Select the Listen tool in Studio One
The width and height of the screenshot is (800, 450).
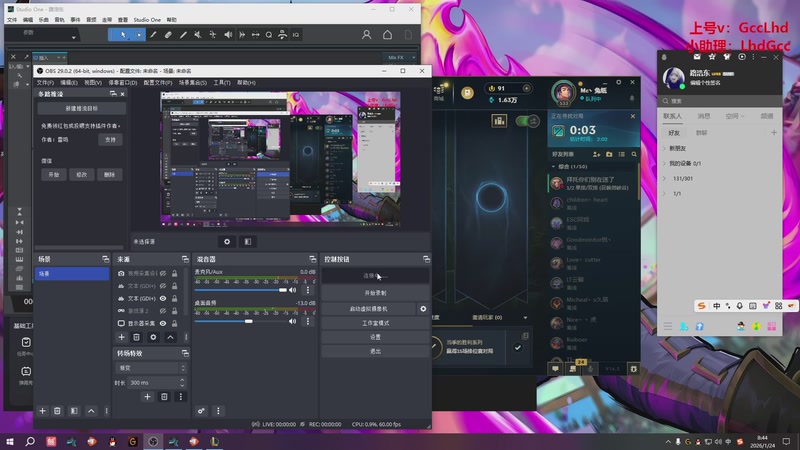click(228, 35)
